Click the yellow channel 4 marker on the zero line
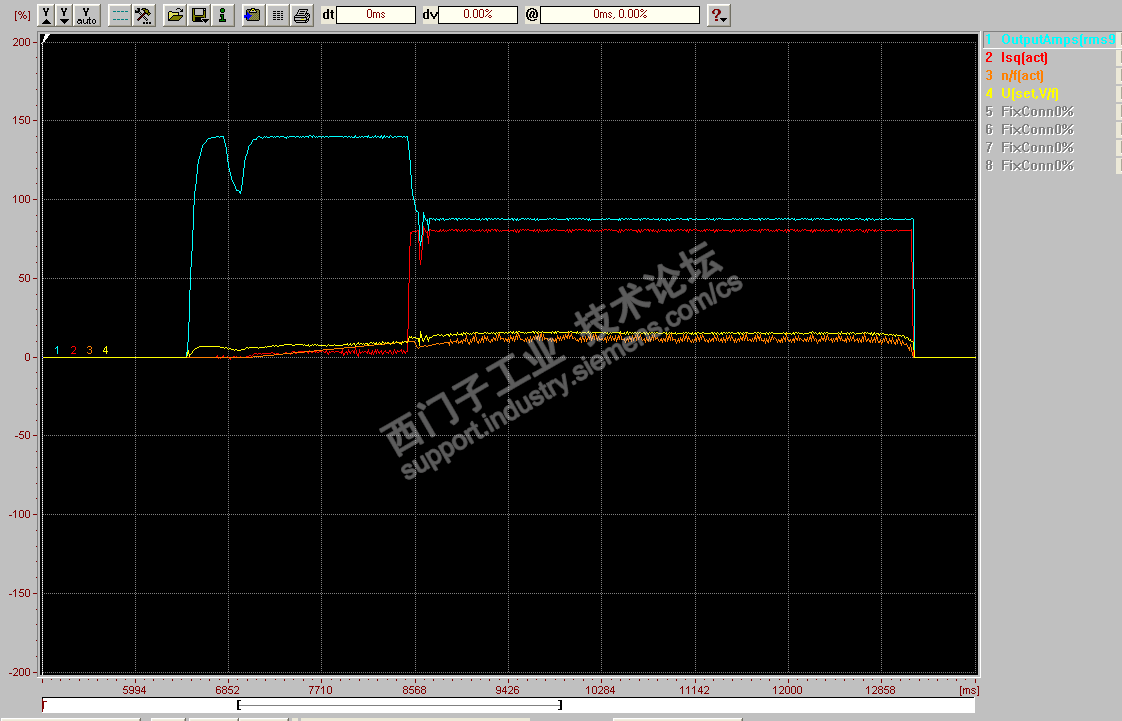1122x721 pixels. point(105,350)
